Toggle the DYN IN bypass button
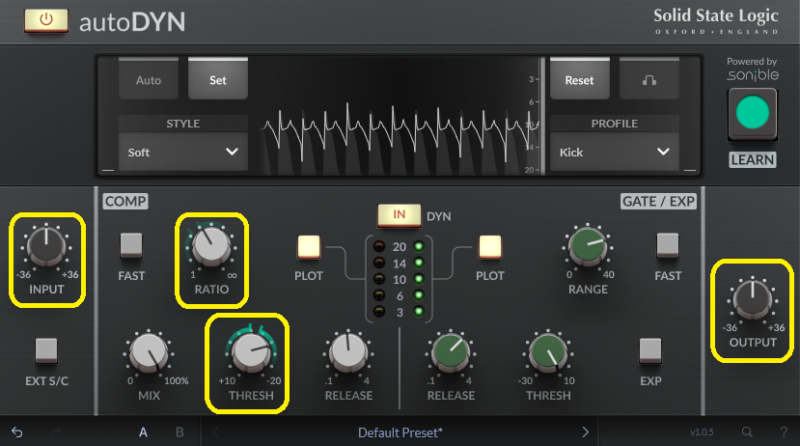This screenshot has height=446, width=800. (x=399, y=215)
